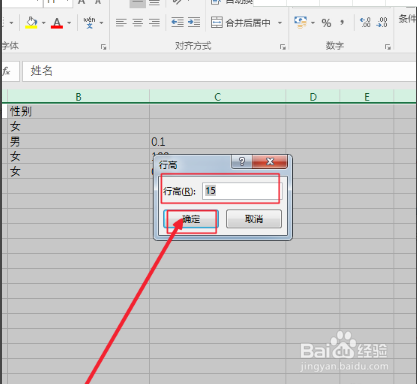Open the borders dropdown arrow left of fill color
417x384 pixels.
11,23
